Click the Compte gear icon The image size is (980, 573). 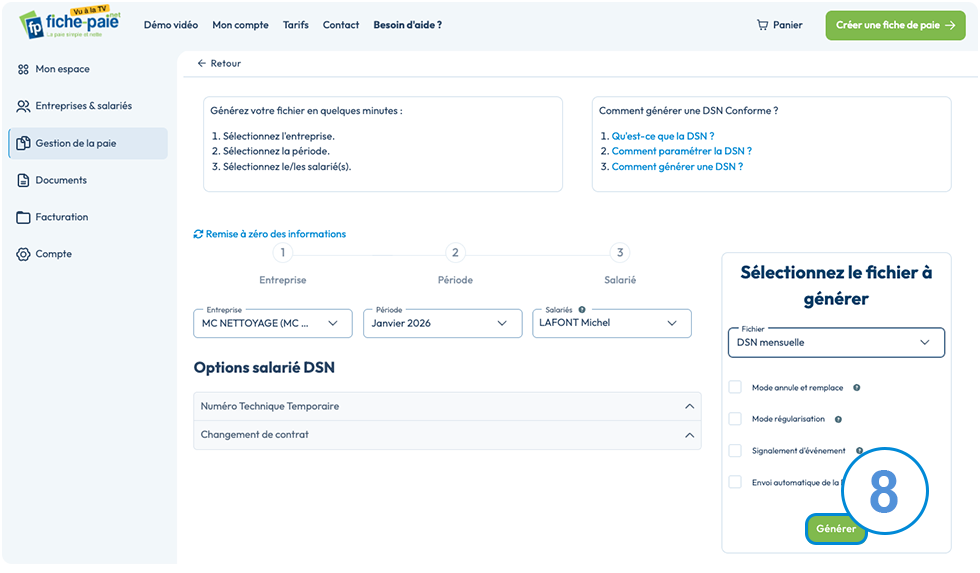coord(23,254)
